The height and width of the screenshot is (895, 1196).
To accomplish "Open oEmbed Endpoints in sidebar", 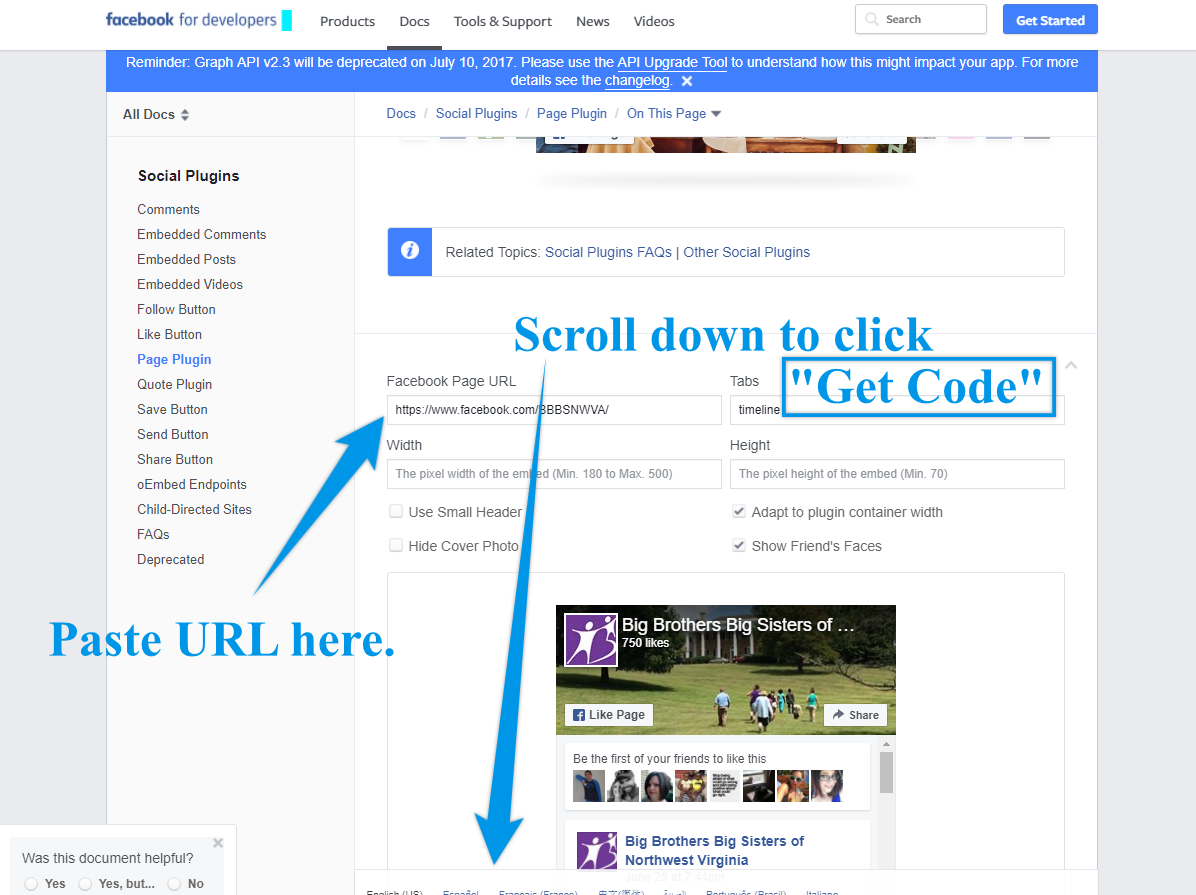I will click(x=191, y=485).
